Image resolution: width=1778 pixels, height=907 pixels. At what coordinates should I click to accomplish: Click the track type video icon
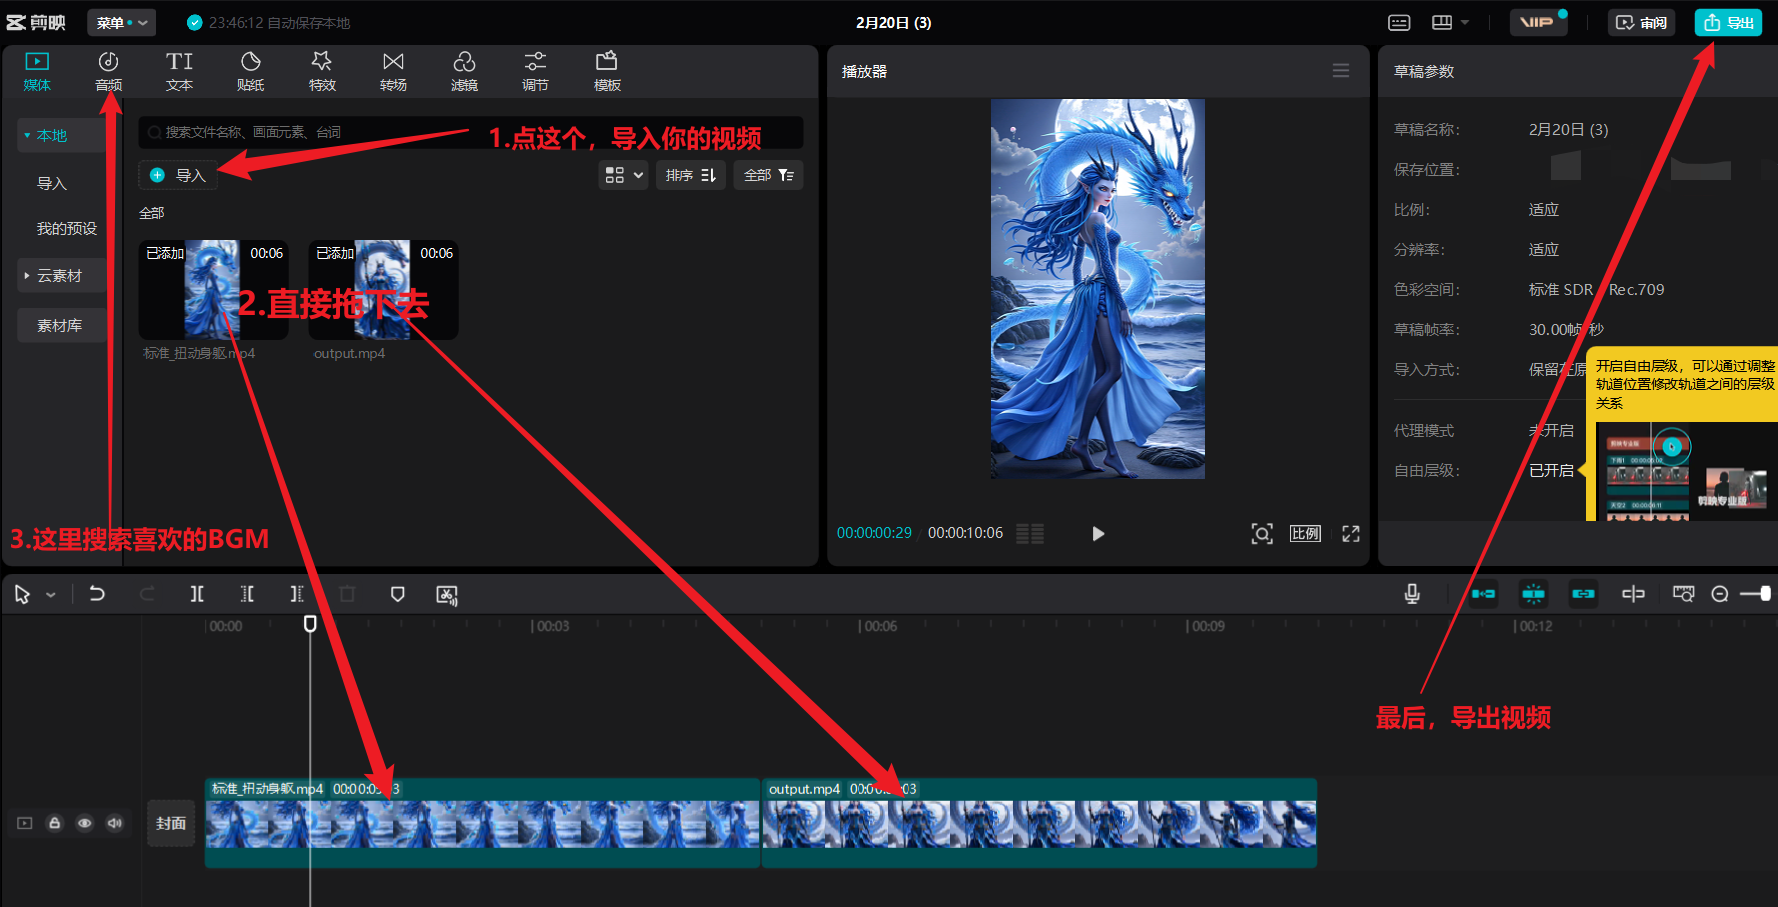[x=25, y=823]
